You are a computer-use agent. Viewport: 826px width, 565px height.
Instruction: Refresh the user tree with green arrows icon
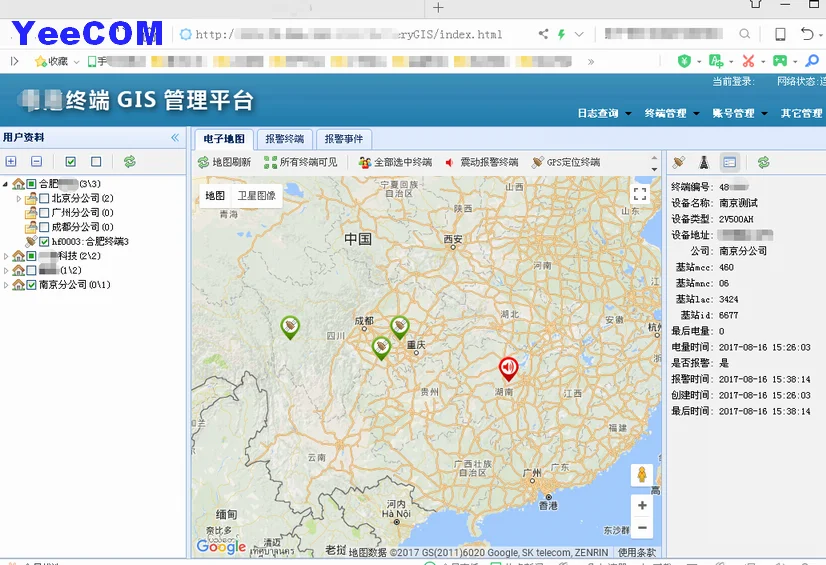pyautogui.click(x=129, y=161)
